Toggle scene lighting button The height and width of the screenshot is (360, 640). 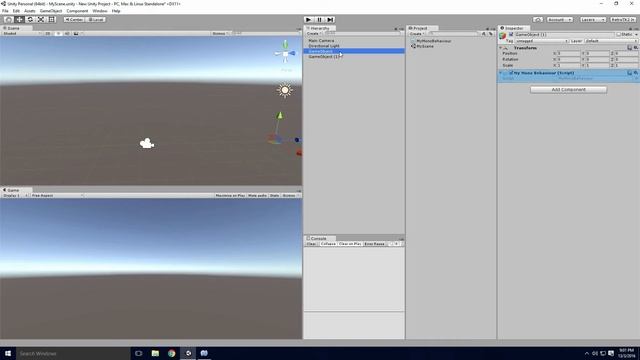(x=58, y=33)
